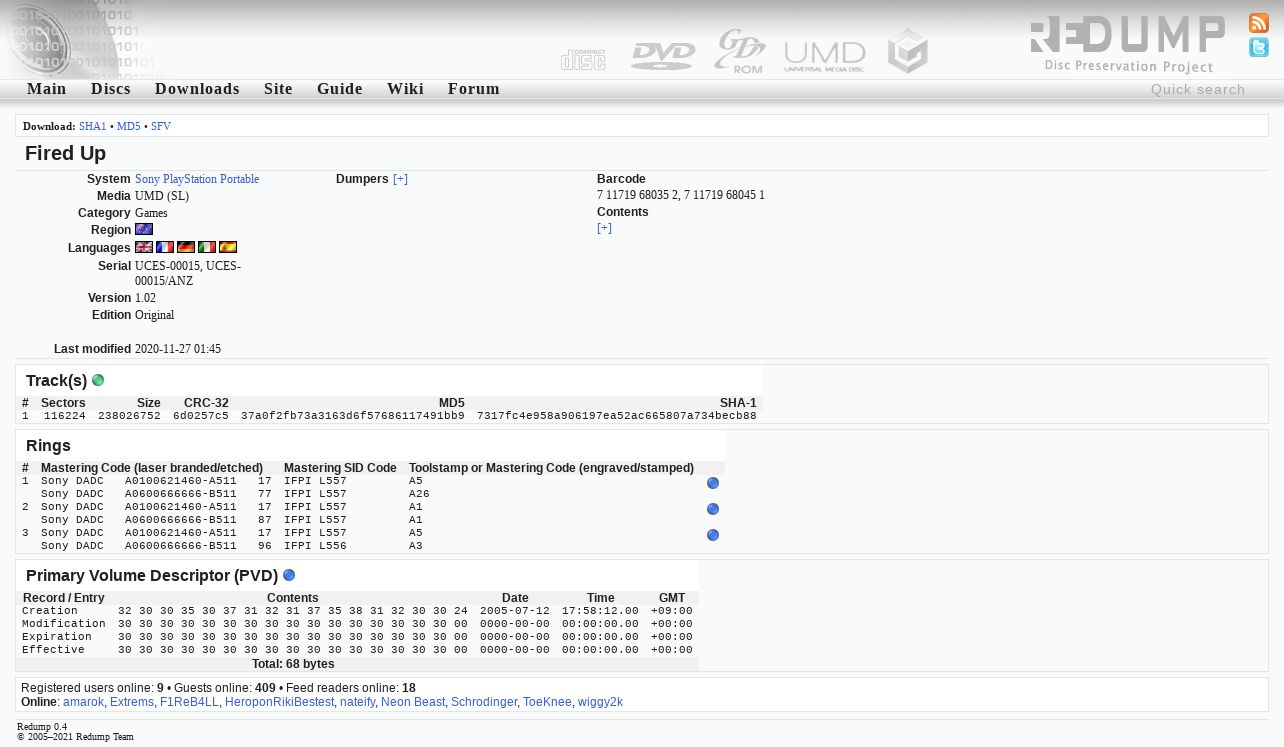Select the Compact Disc media icon

[583, 59]
